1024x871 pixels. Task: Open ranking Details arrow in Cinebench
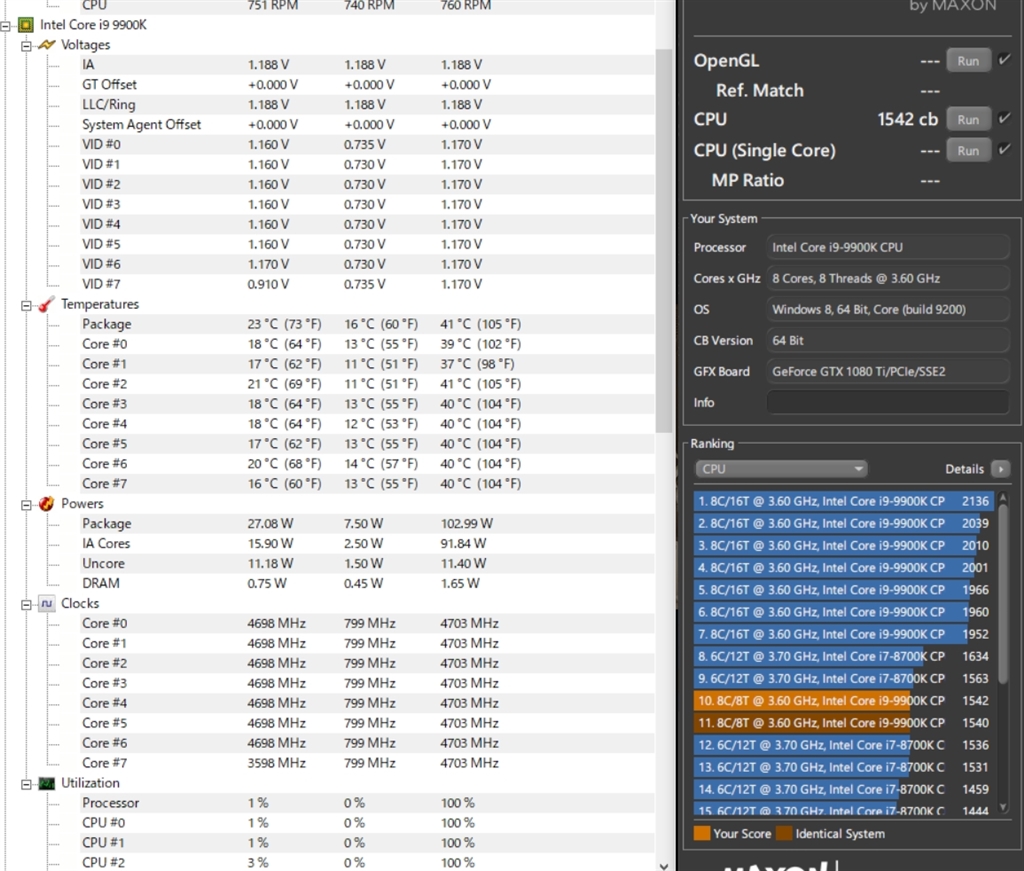1000,469
